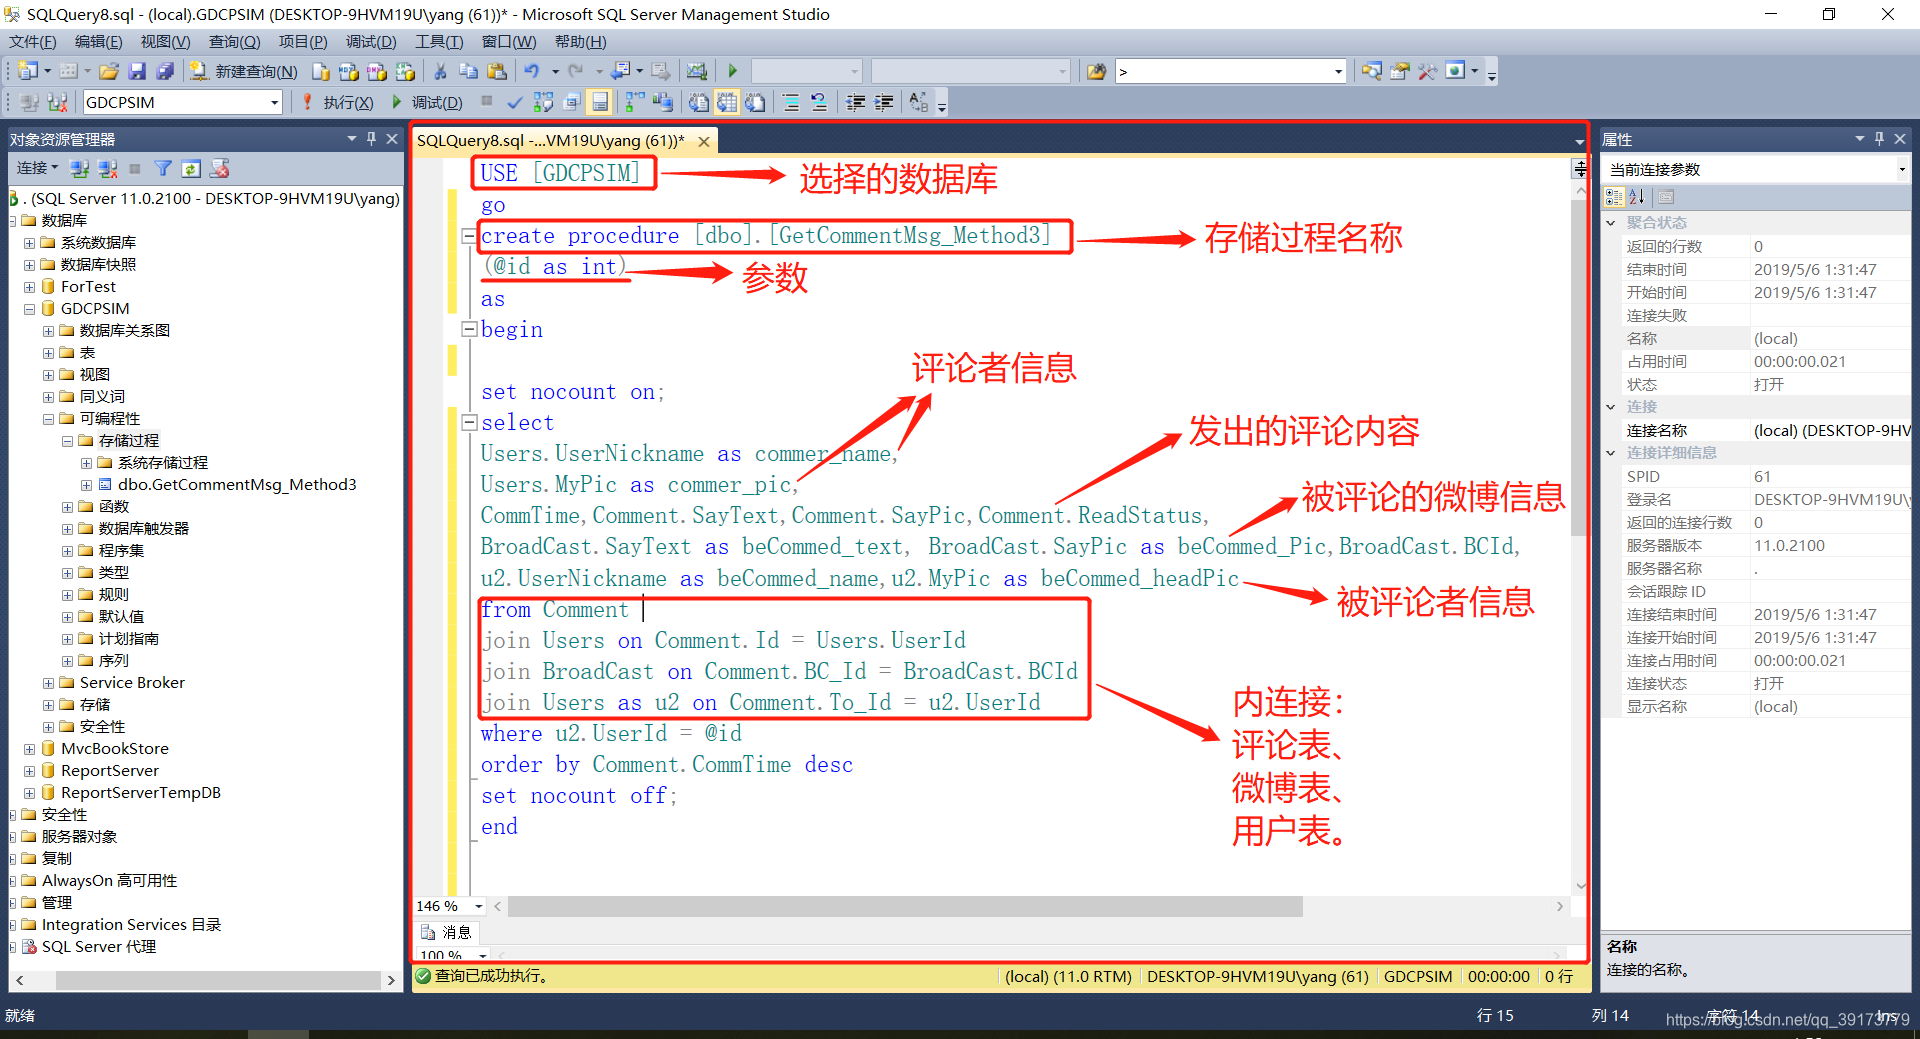Open the 工具(T) menu
The image size is (1920, 1039).
(x=439, y=42)
